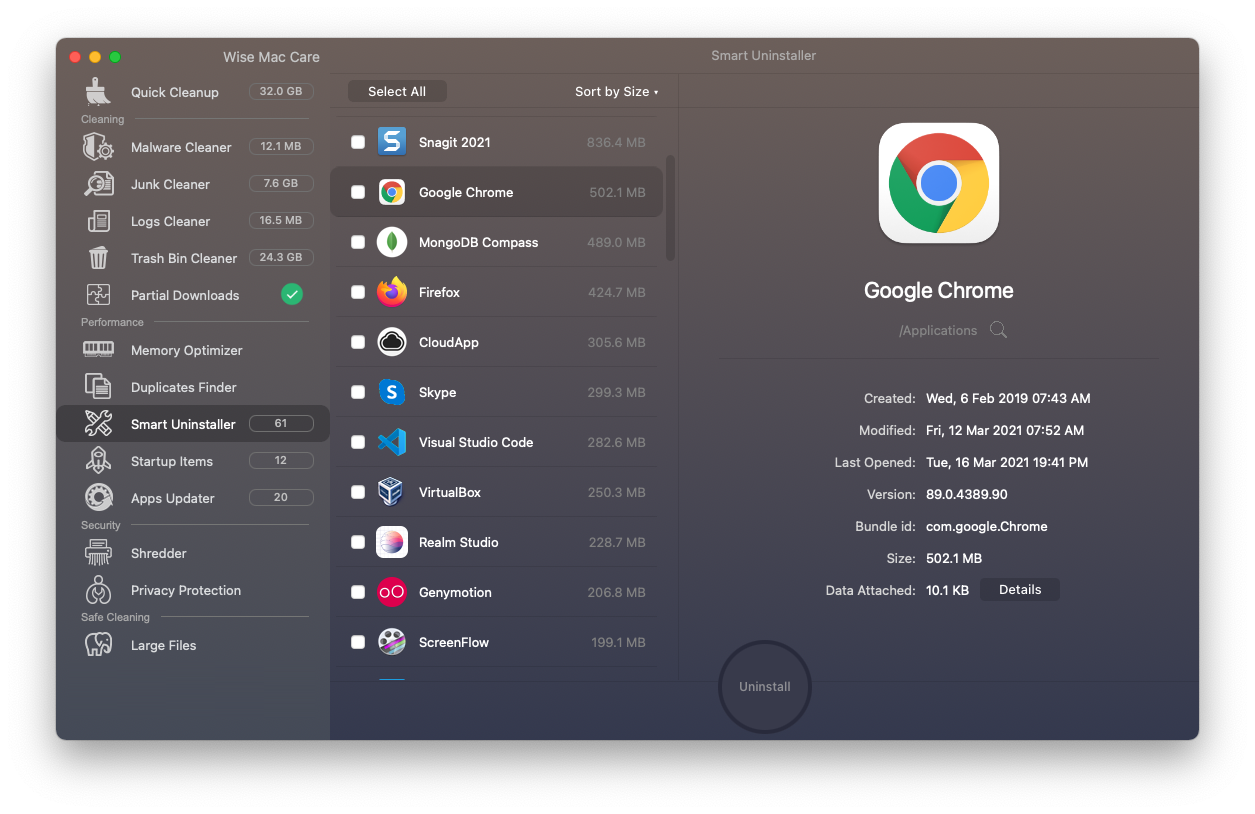Reveal Chrome in Finder with magnifier icon

[x=998, y=330]
